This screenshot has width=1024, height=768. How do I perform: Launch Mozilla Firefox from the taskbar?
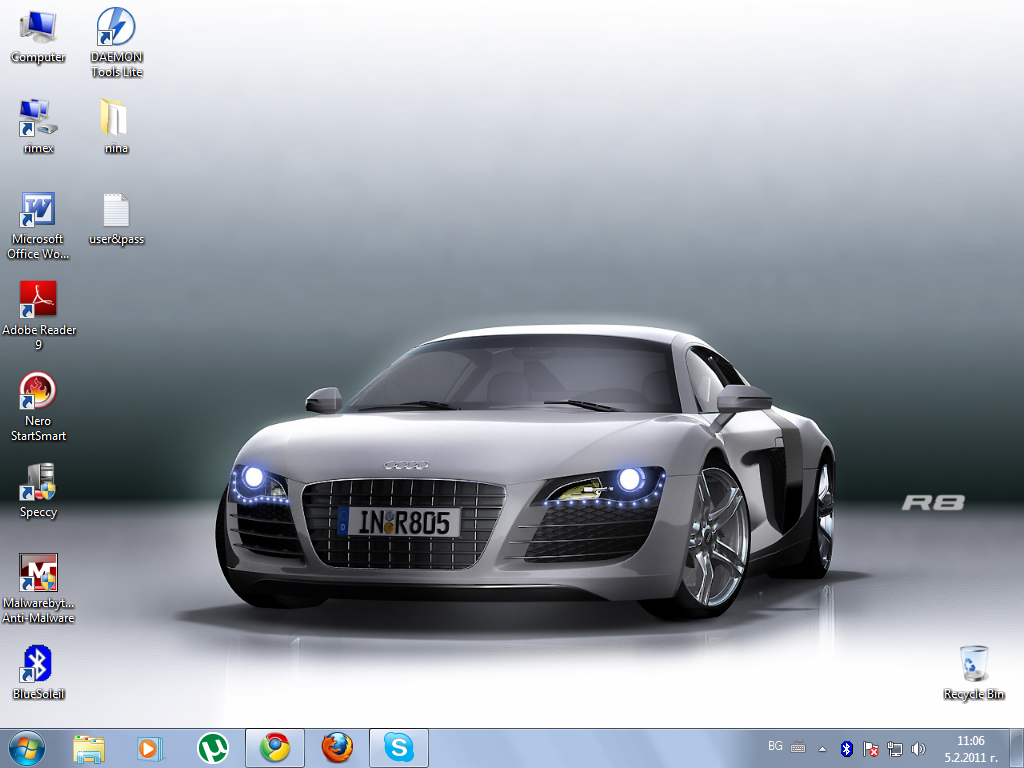click(337, 748)
